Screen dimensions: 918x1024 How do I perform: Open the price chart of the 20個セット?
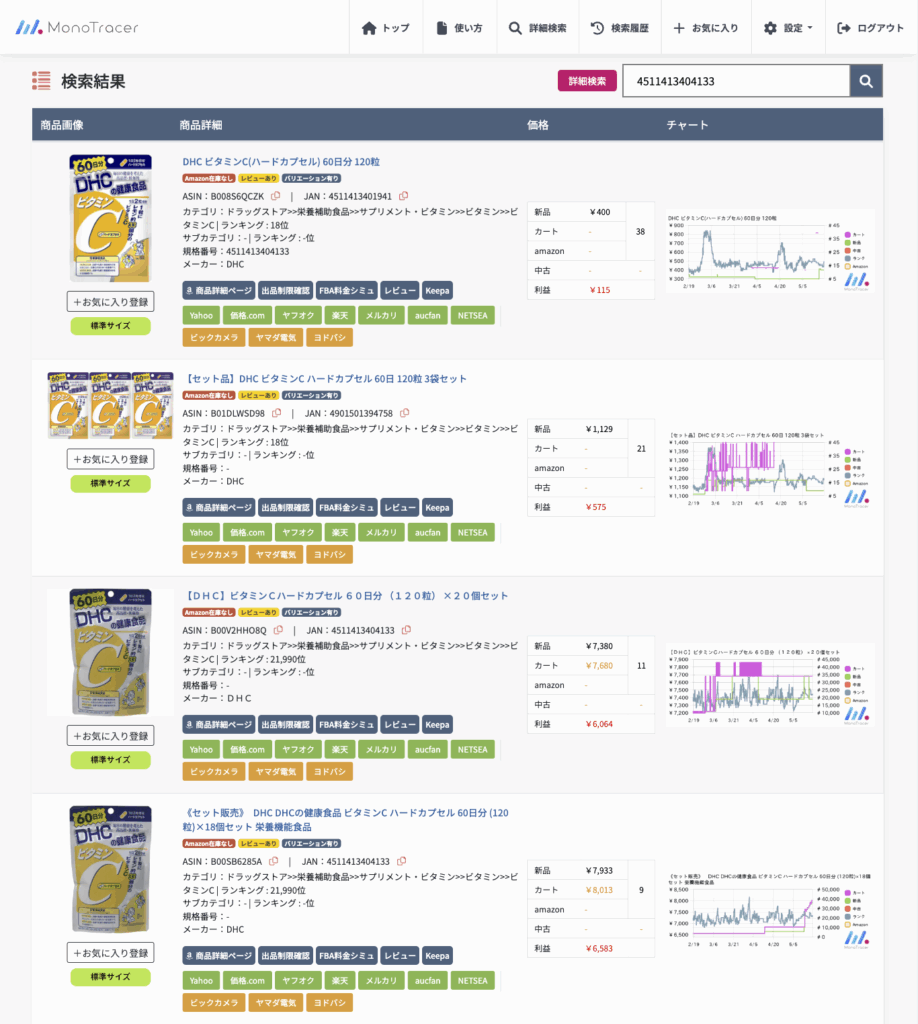(770, 685)
